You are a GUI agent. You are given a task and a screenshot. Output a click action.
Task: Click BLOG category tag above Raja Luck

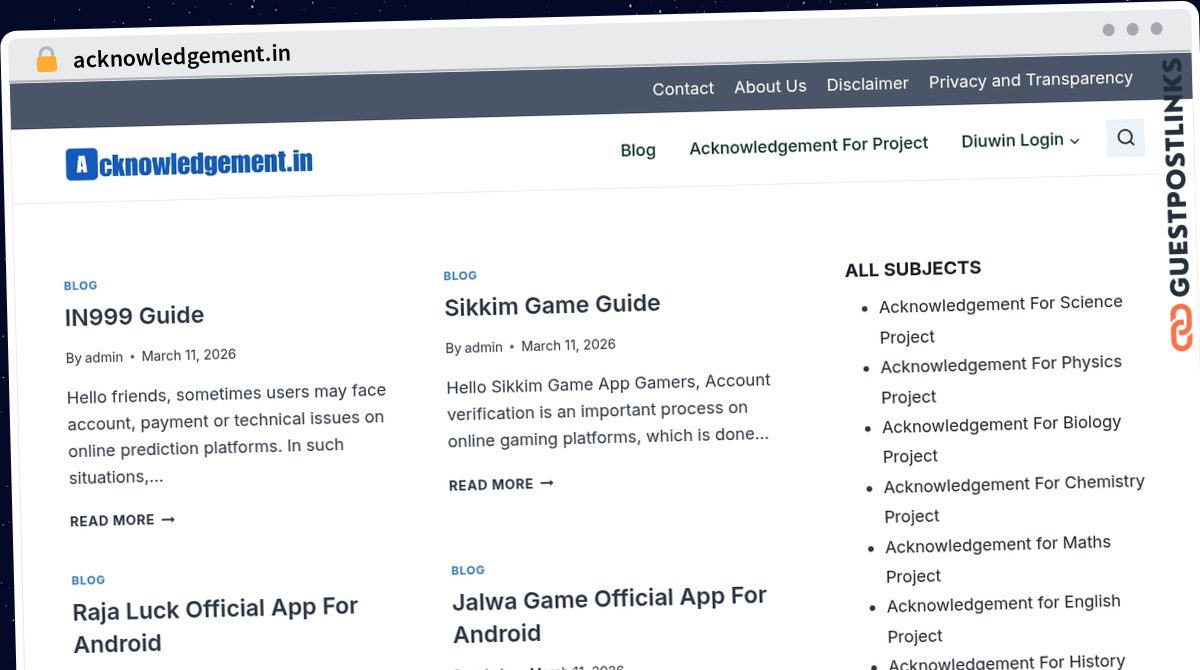point(88,580)
